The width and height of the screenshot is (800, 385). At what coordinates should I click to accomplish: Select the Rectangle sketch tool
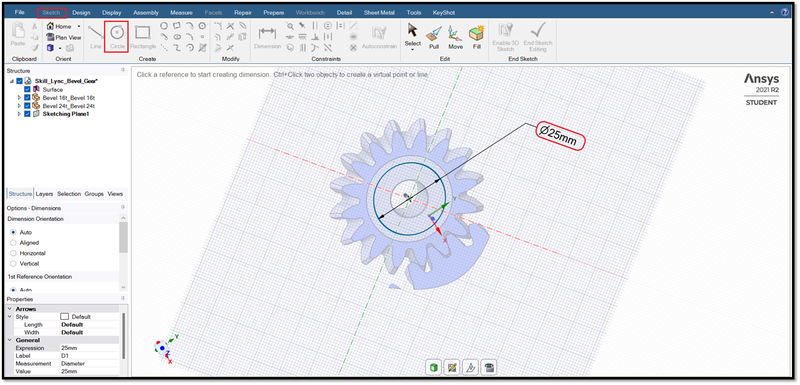pyautogui.click(x=143, y=36)
